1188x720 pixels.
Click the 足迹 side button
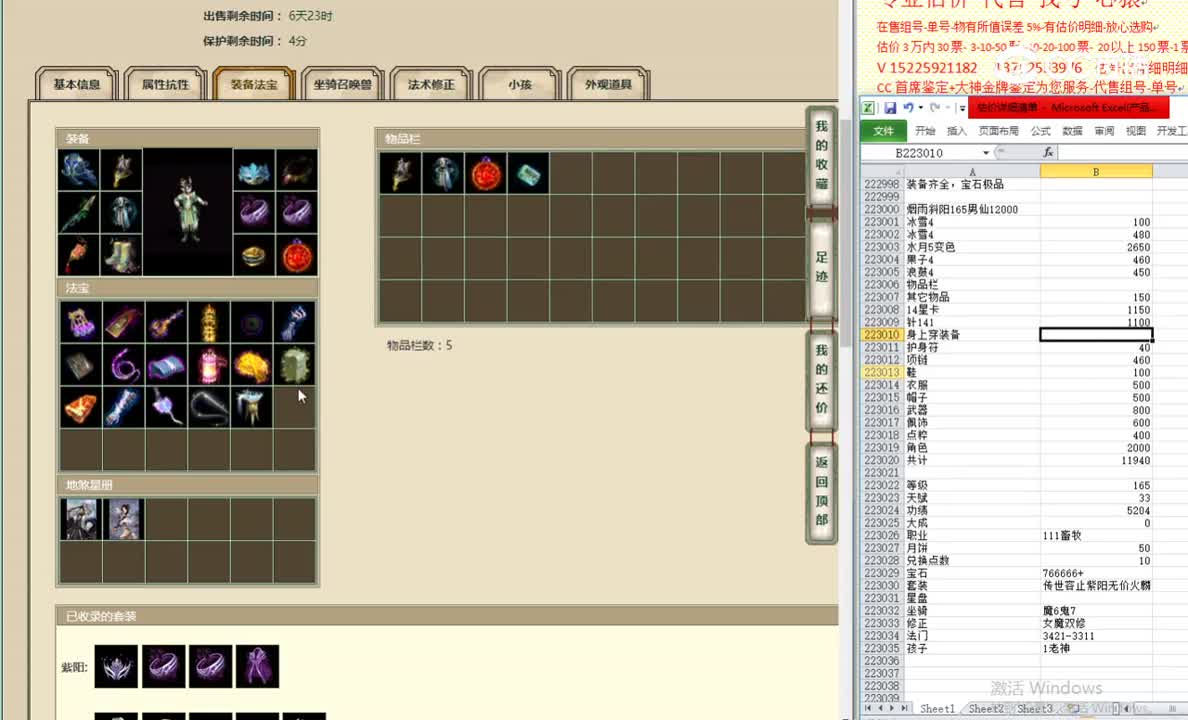pos(821,268)
